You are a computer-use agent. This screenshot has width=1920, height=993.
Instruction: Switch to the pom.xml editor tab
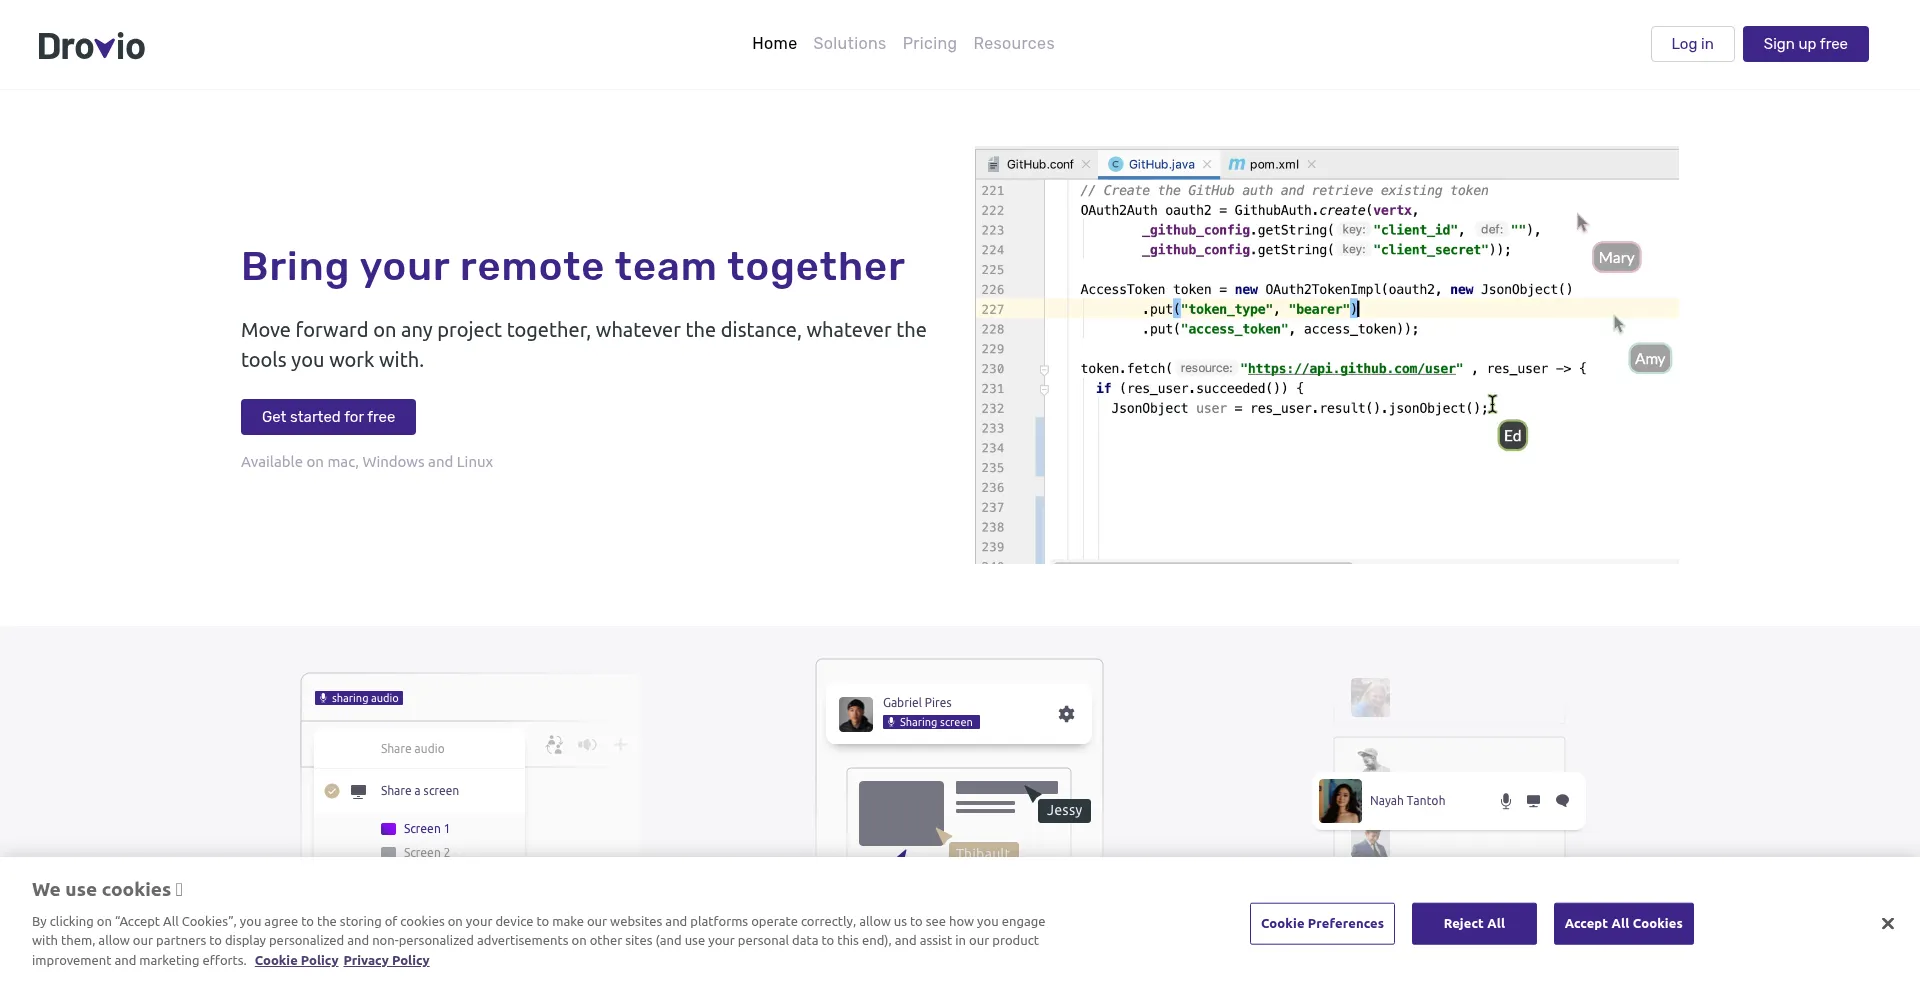[1273, 165]
